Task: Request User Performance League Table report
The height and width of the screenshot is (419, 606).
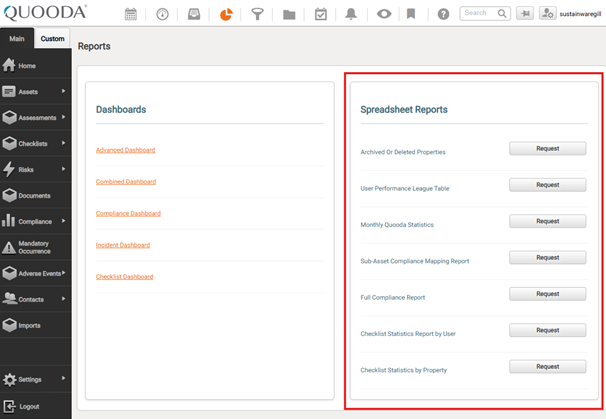Action: (x=547, y=185)
